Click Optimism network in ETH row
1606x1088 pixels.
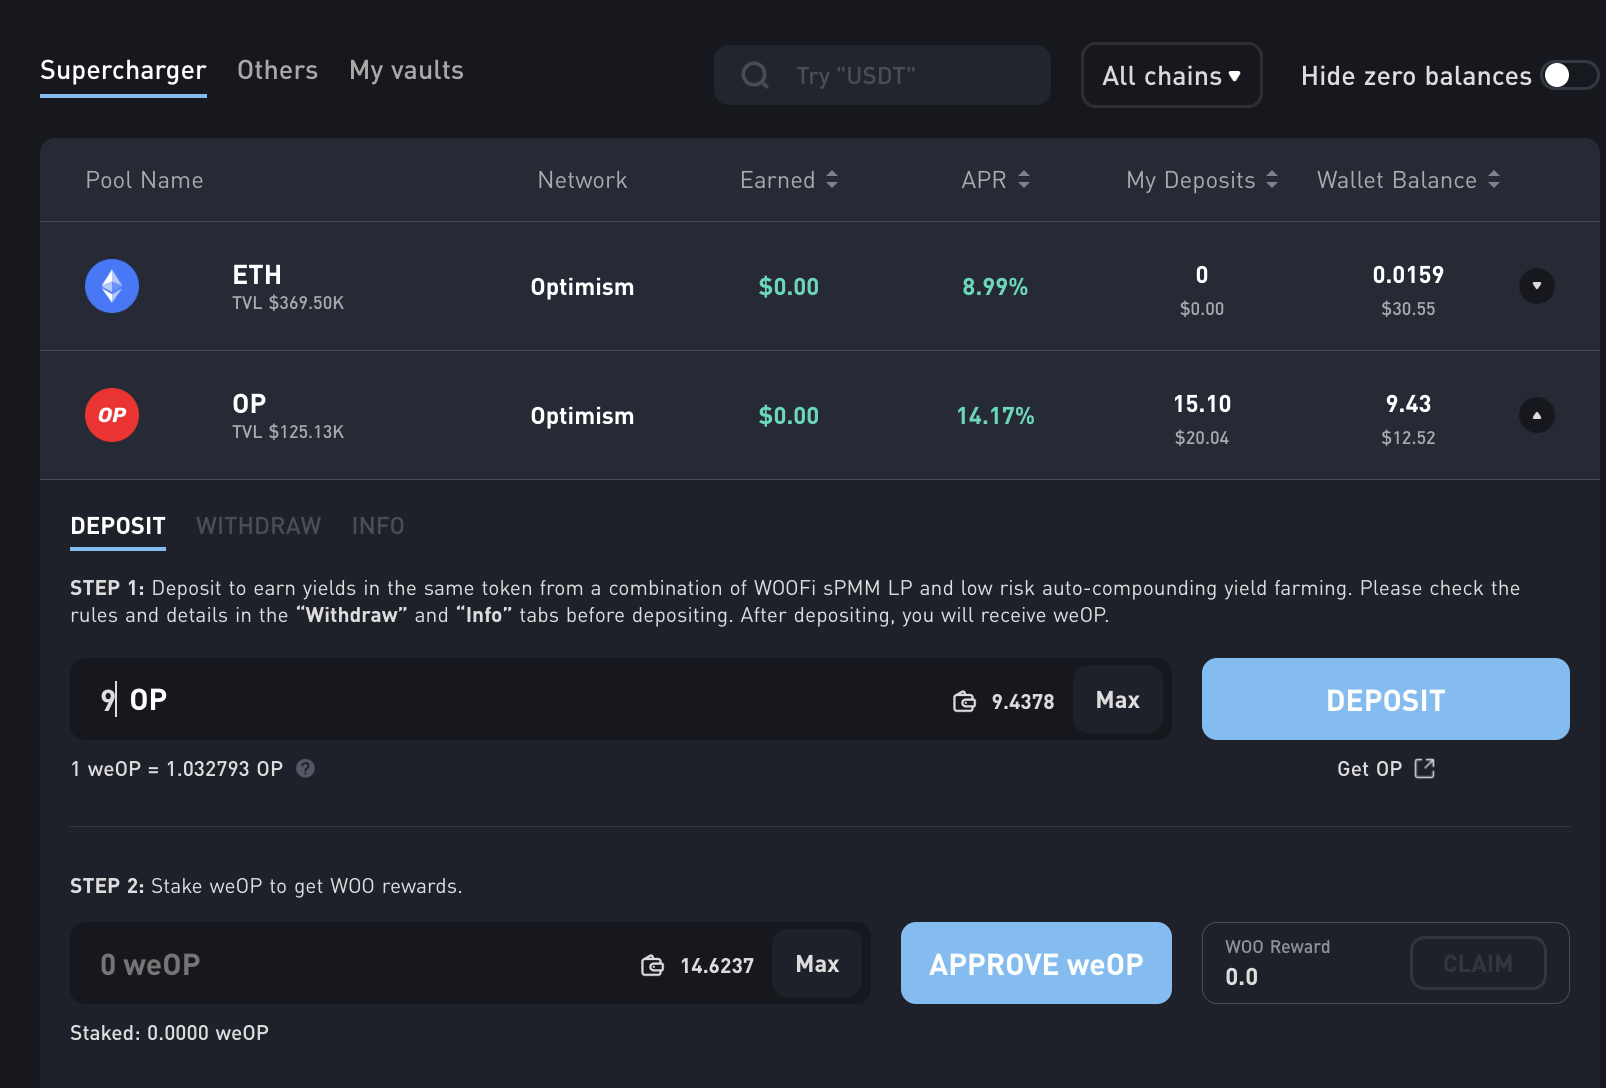click(x=582, y=287)
